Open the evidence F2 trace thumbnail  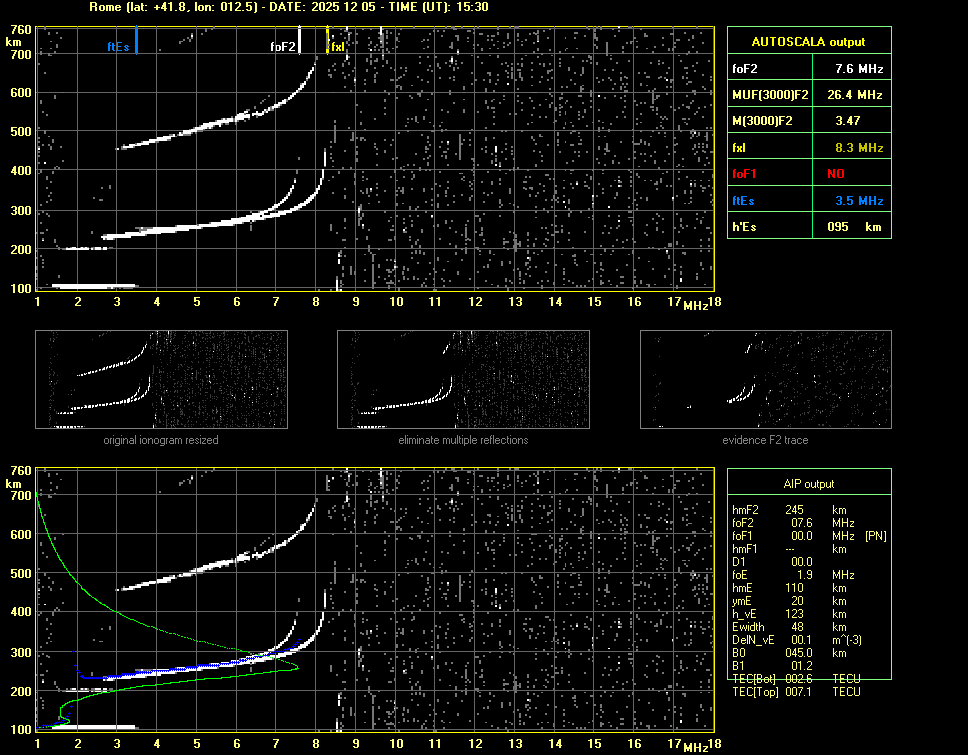(x=765, y=380)
